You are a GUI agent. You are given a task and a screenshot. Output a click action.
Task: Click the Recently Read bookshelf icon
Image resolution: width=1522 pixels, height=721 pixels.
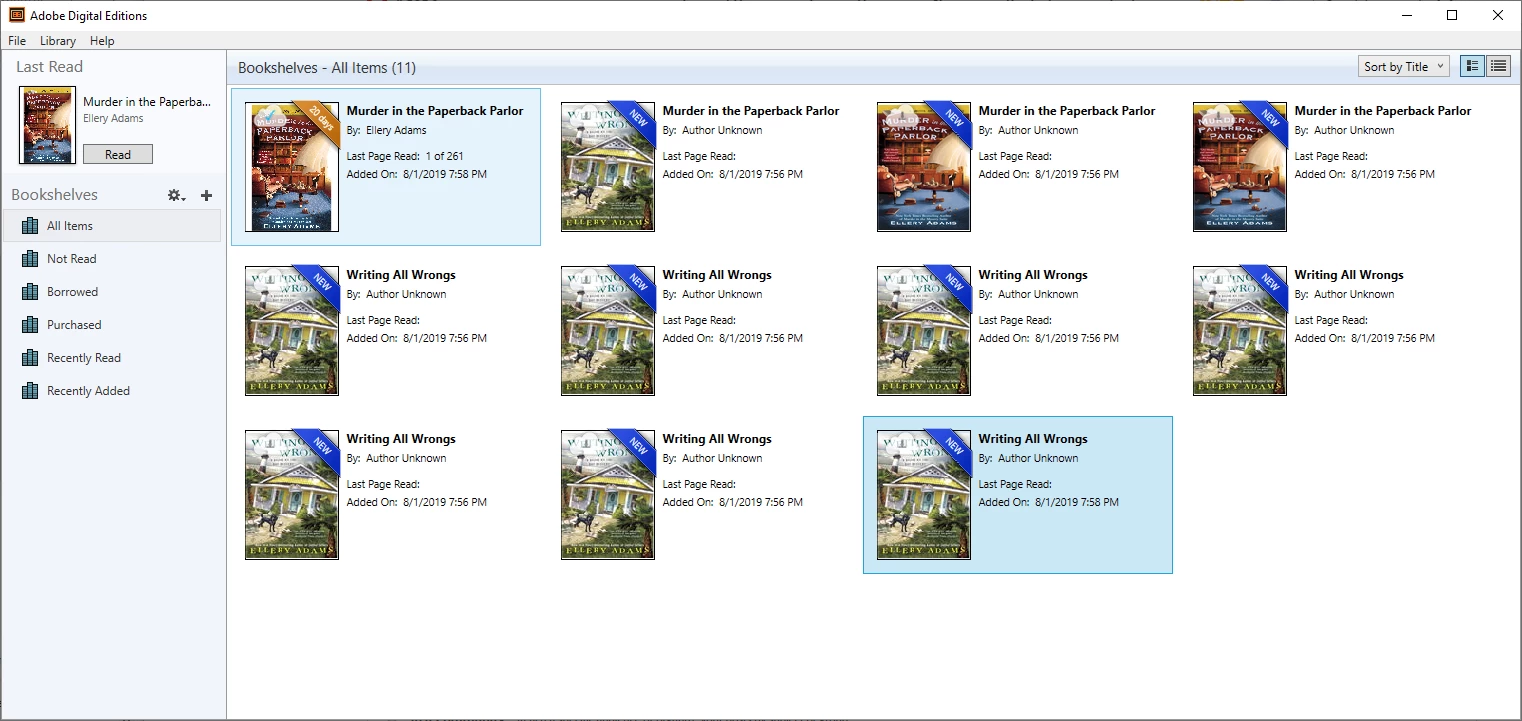click(x=30, y=358)
